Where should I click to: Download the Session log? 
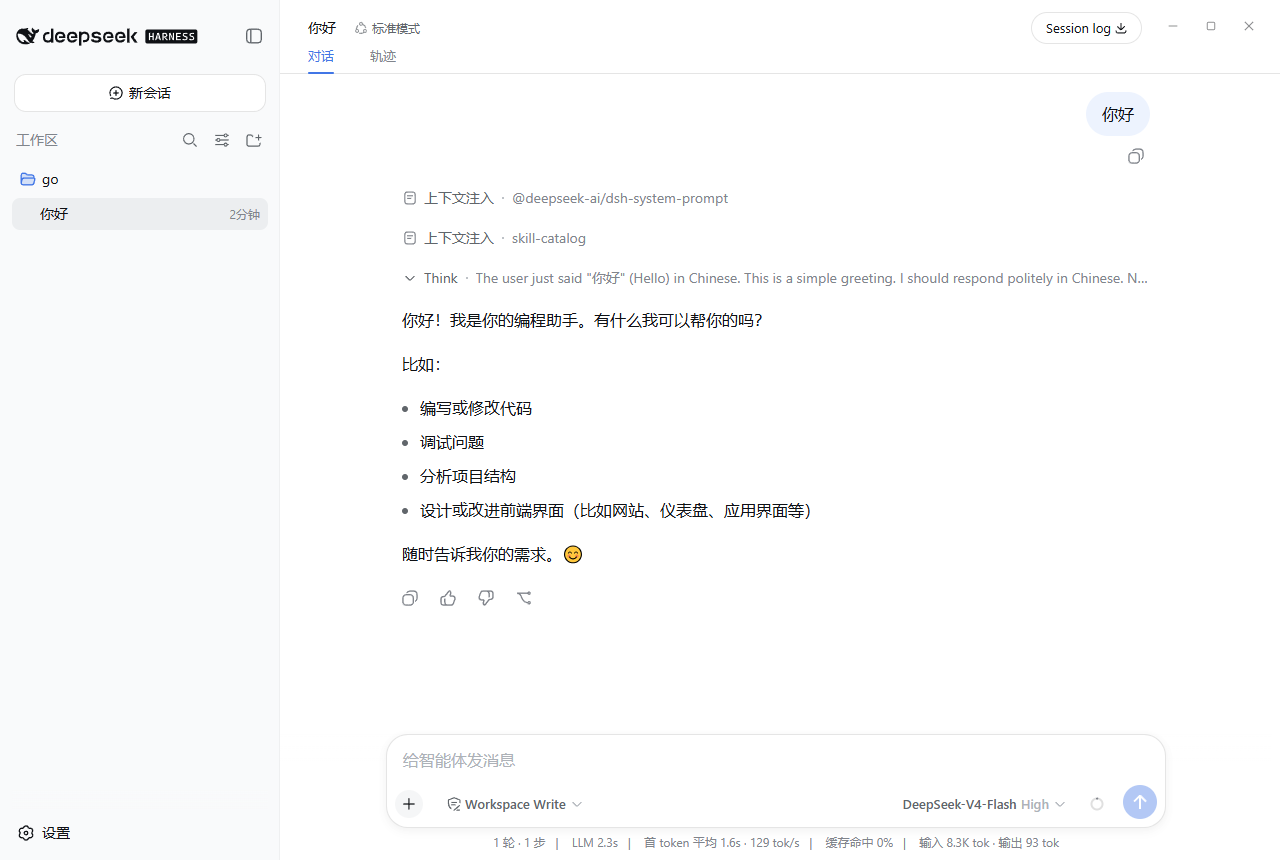pos(1086,28)
